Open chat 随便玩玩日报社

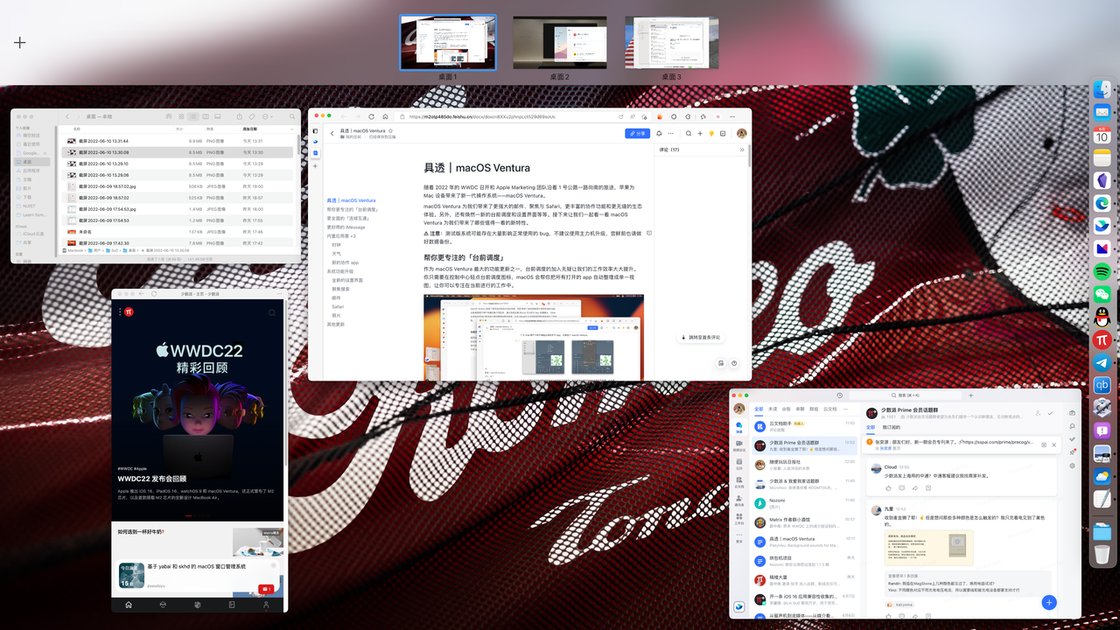[805, 464]
